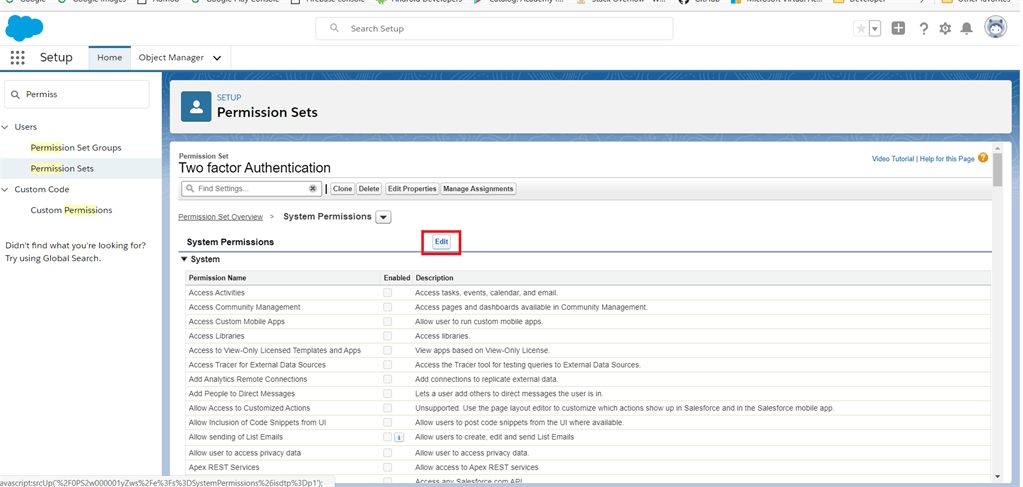Image resolution: width=1023 pixels, height=487 pixels.
Task: Click the Favorites star icon
Action: (861, 28)
